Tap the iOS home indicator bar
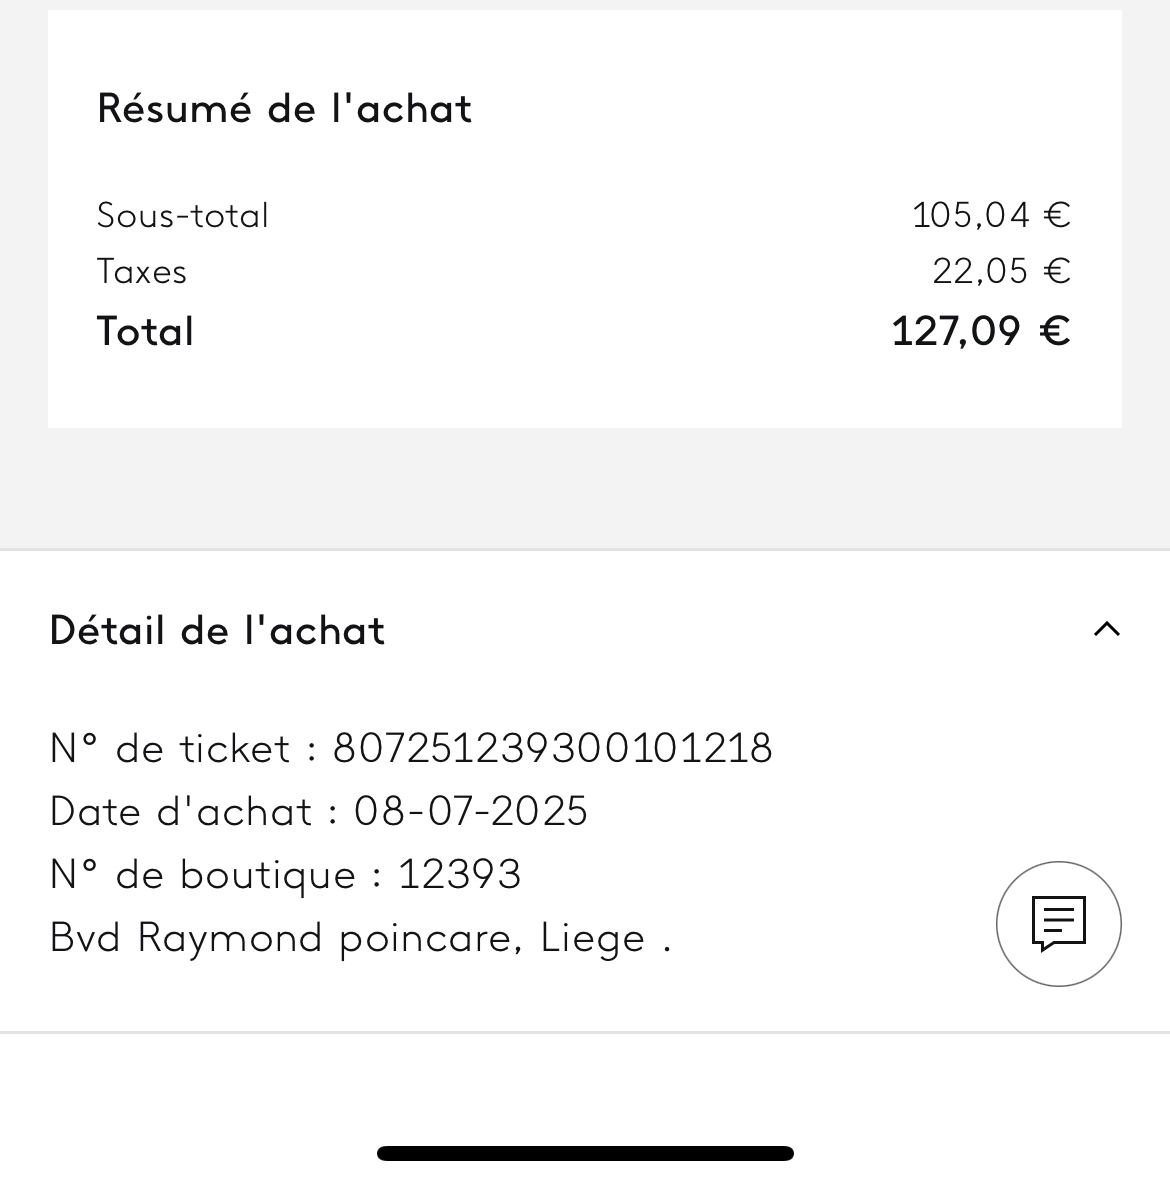This screenshot has height=1185, width=1170. [x=585, y=1153]
